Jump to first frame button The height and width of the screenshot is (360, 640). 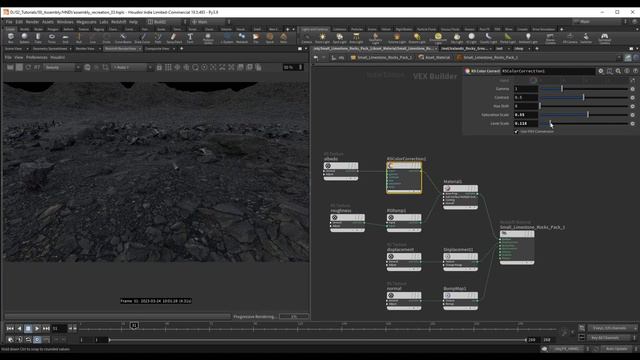[10, 328]
